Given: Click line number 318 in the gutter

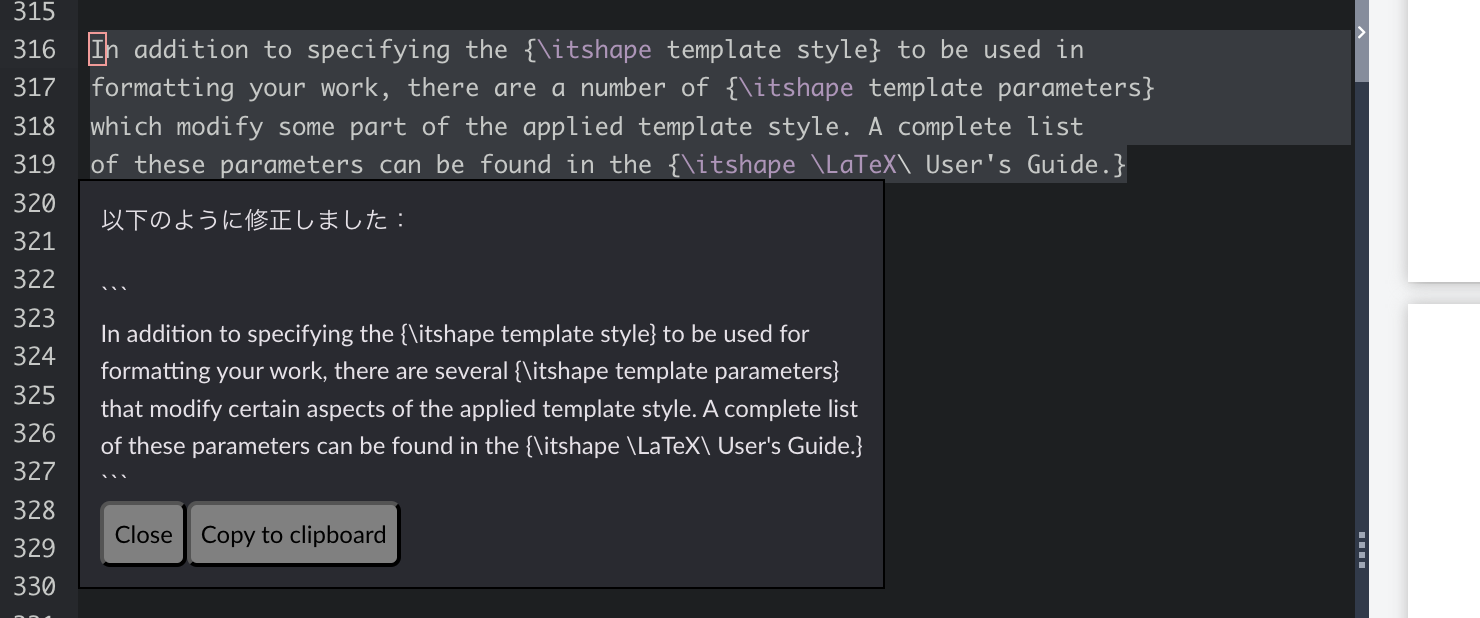Looking at the screenshot, I should click(34, 126).
